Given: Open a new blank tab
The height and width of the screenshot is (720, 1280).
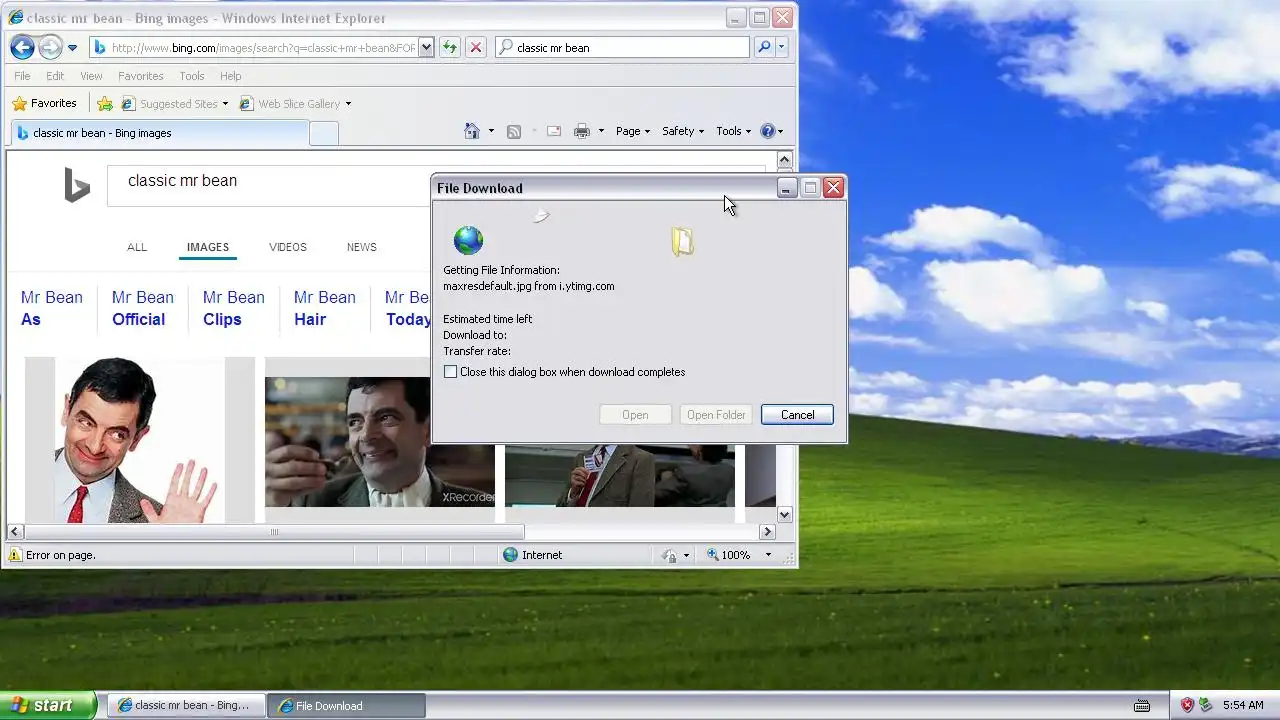Looking at the screenshot, I should [324, 133].
